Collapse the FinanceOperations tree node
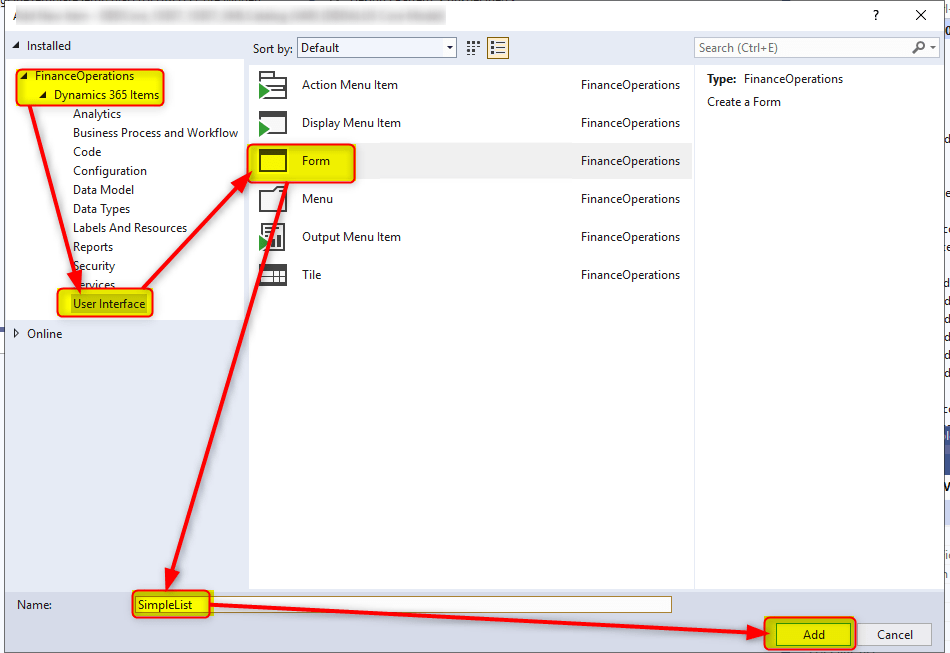Viewport: 950px width, 653px height. coord(25,77)
